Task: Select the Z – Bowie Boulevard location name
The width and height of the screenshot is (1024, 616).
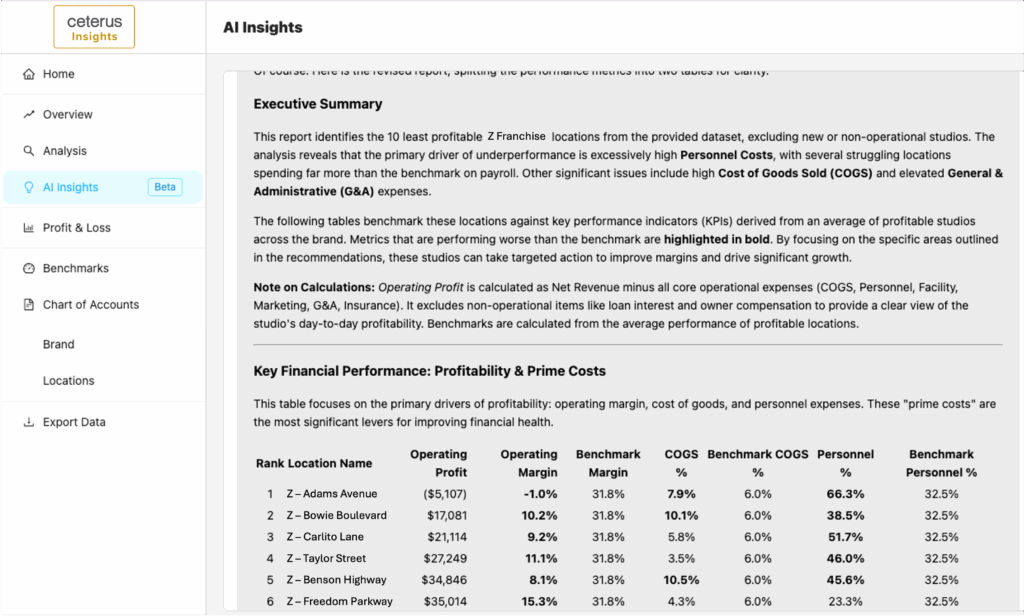Action: (x=336, y=515)
